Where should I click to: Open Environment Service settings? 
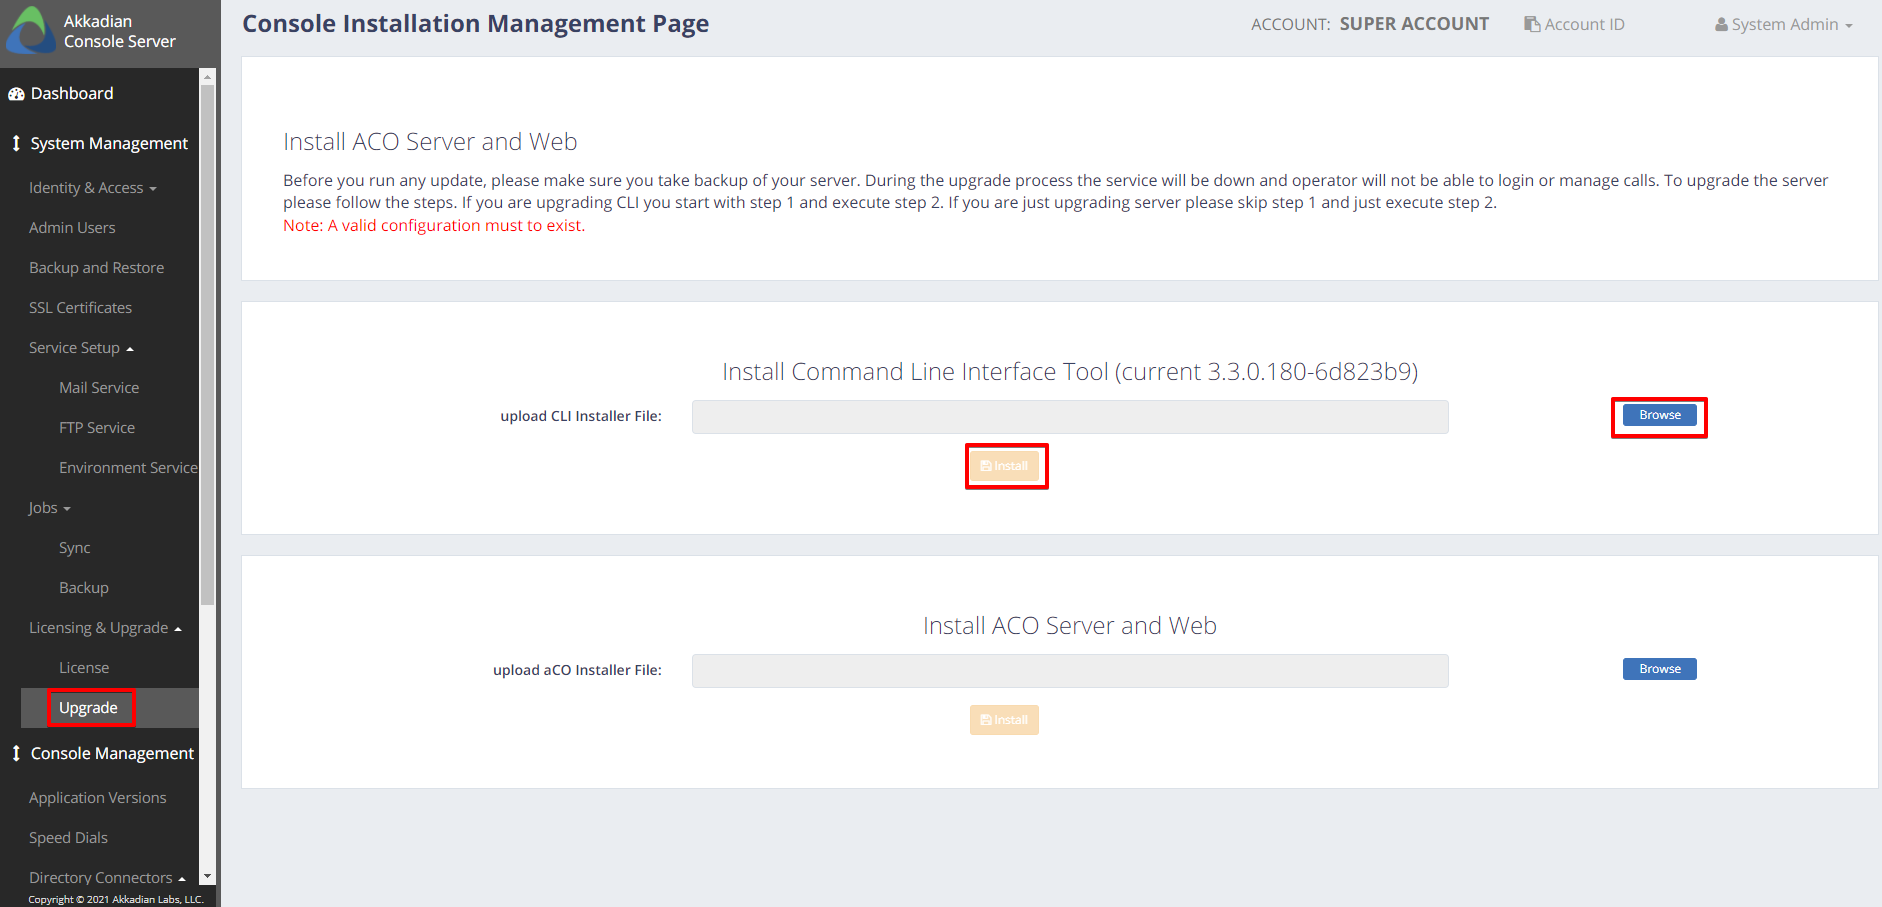[x=128, y=468]
